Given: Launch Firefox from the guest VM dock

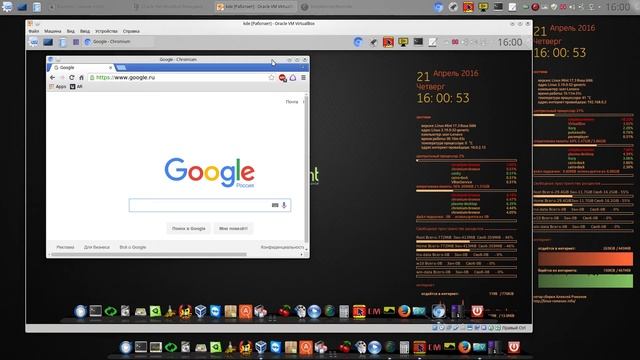Looking at the screenshot, I should pos(404,311).
